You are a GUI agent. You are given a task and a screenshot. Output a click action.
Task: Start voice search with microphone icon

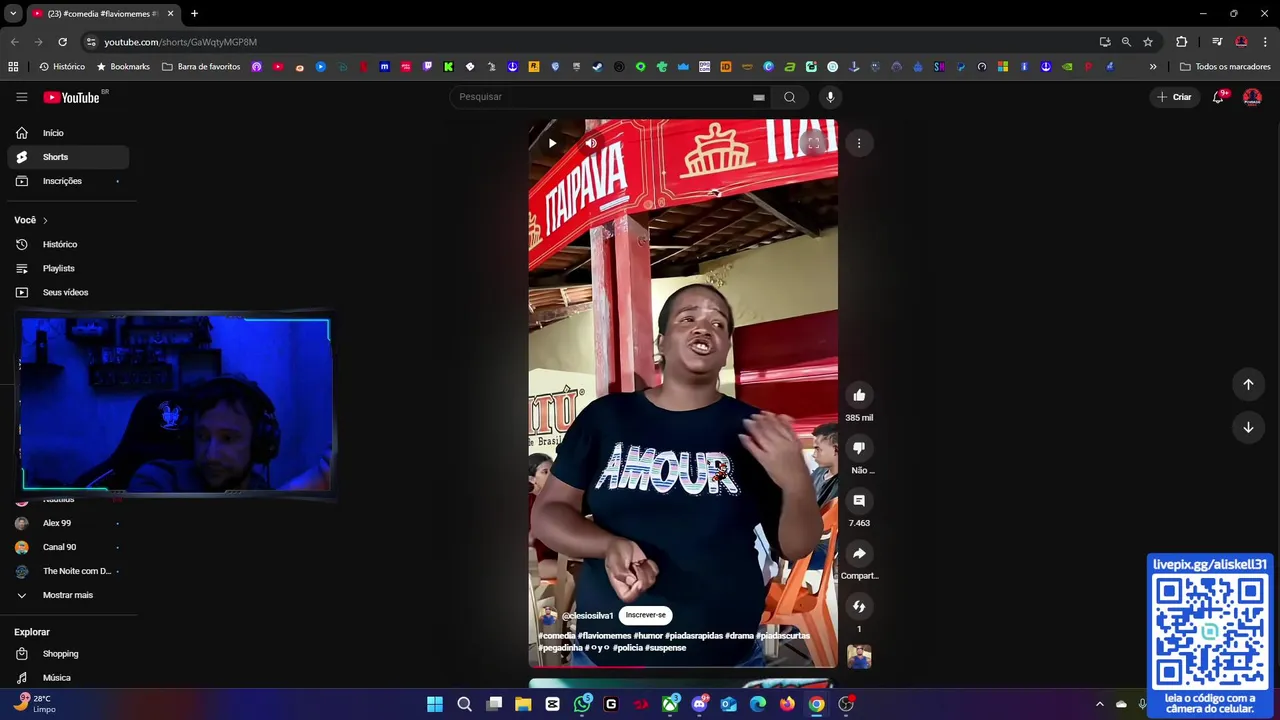pos(830,97)
